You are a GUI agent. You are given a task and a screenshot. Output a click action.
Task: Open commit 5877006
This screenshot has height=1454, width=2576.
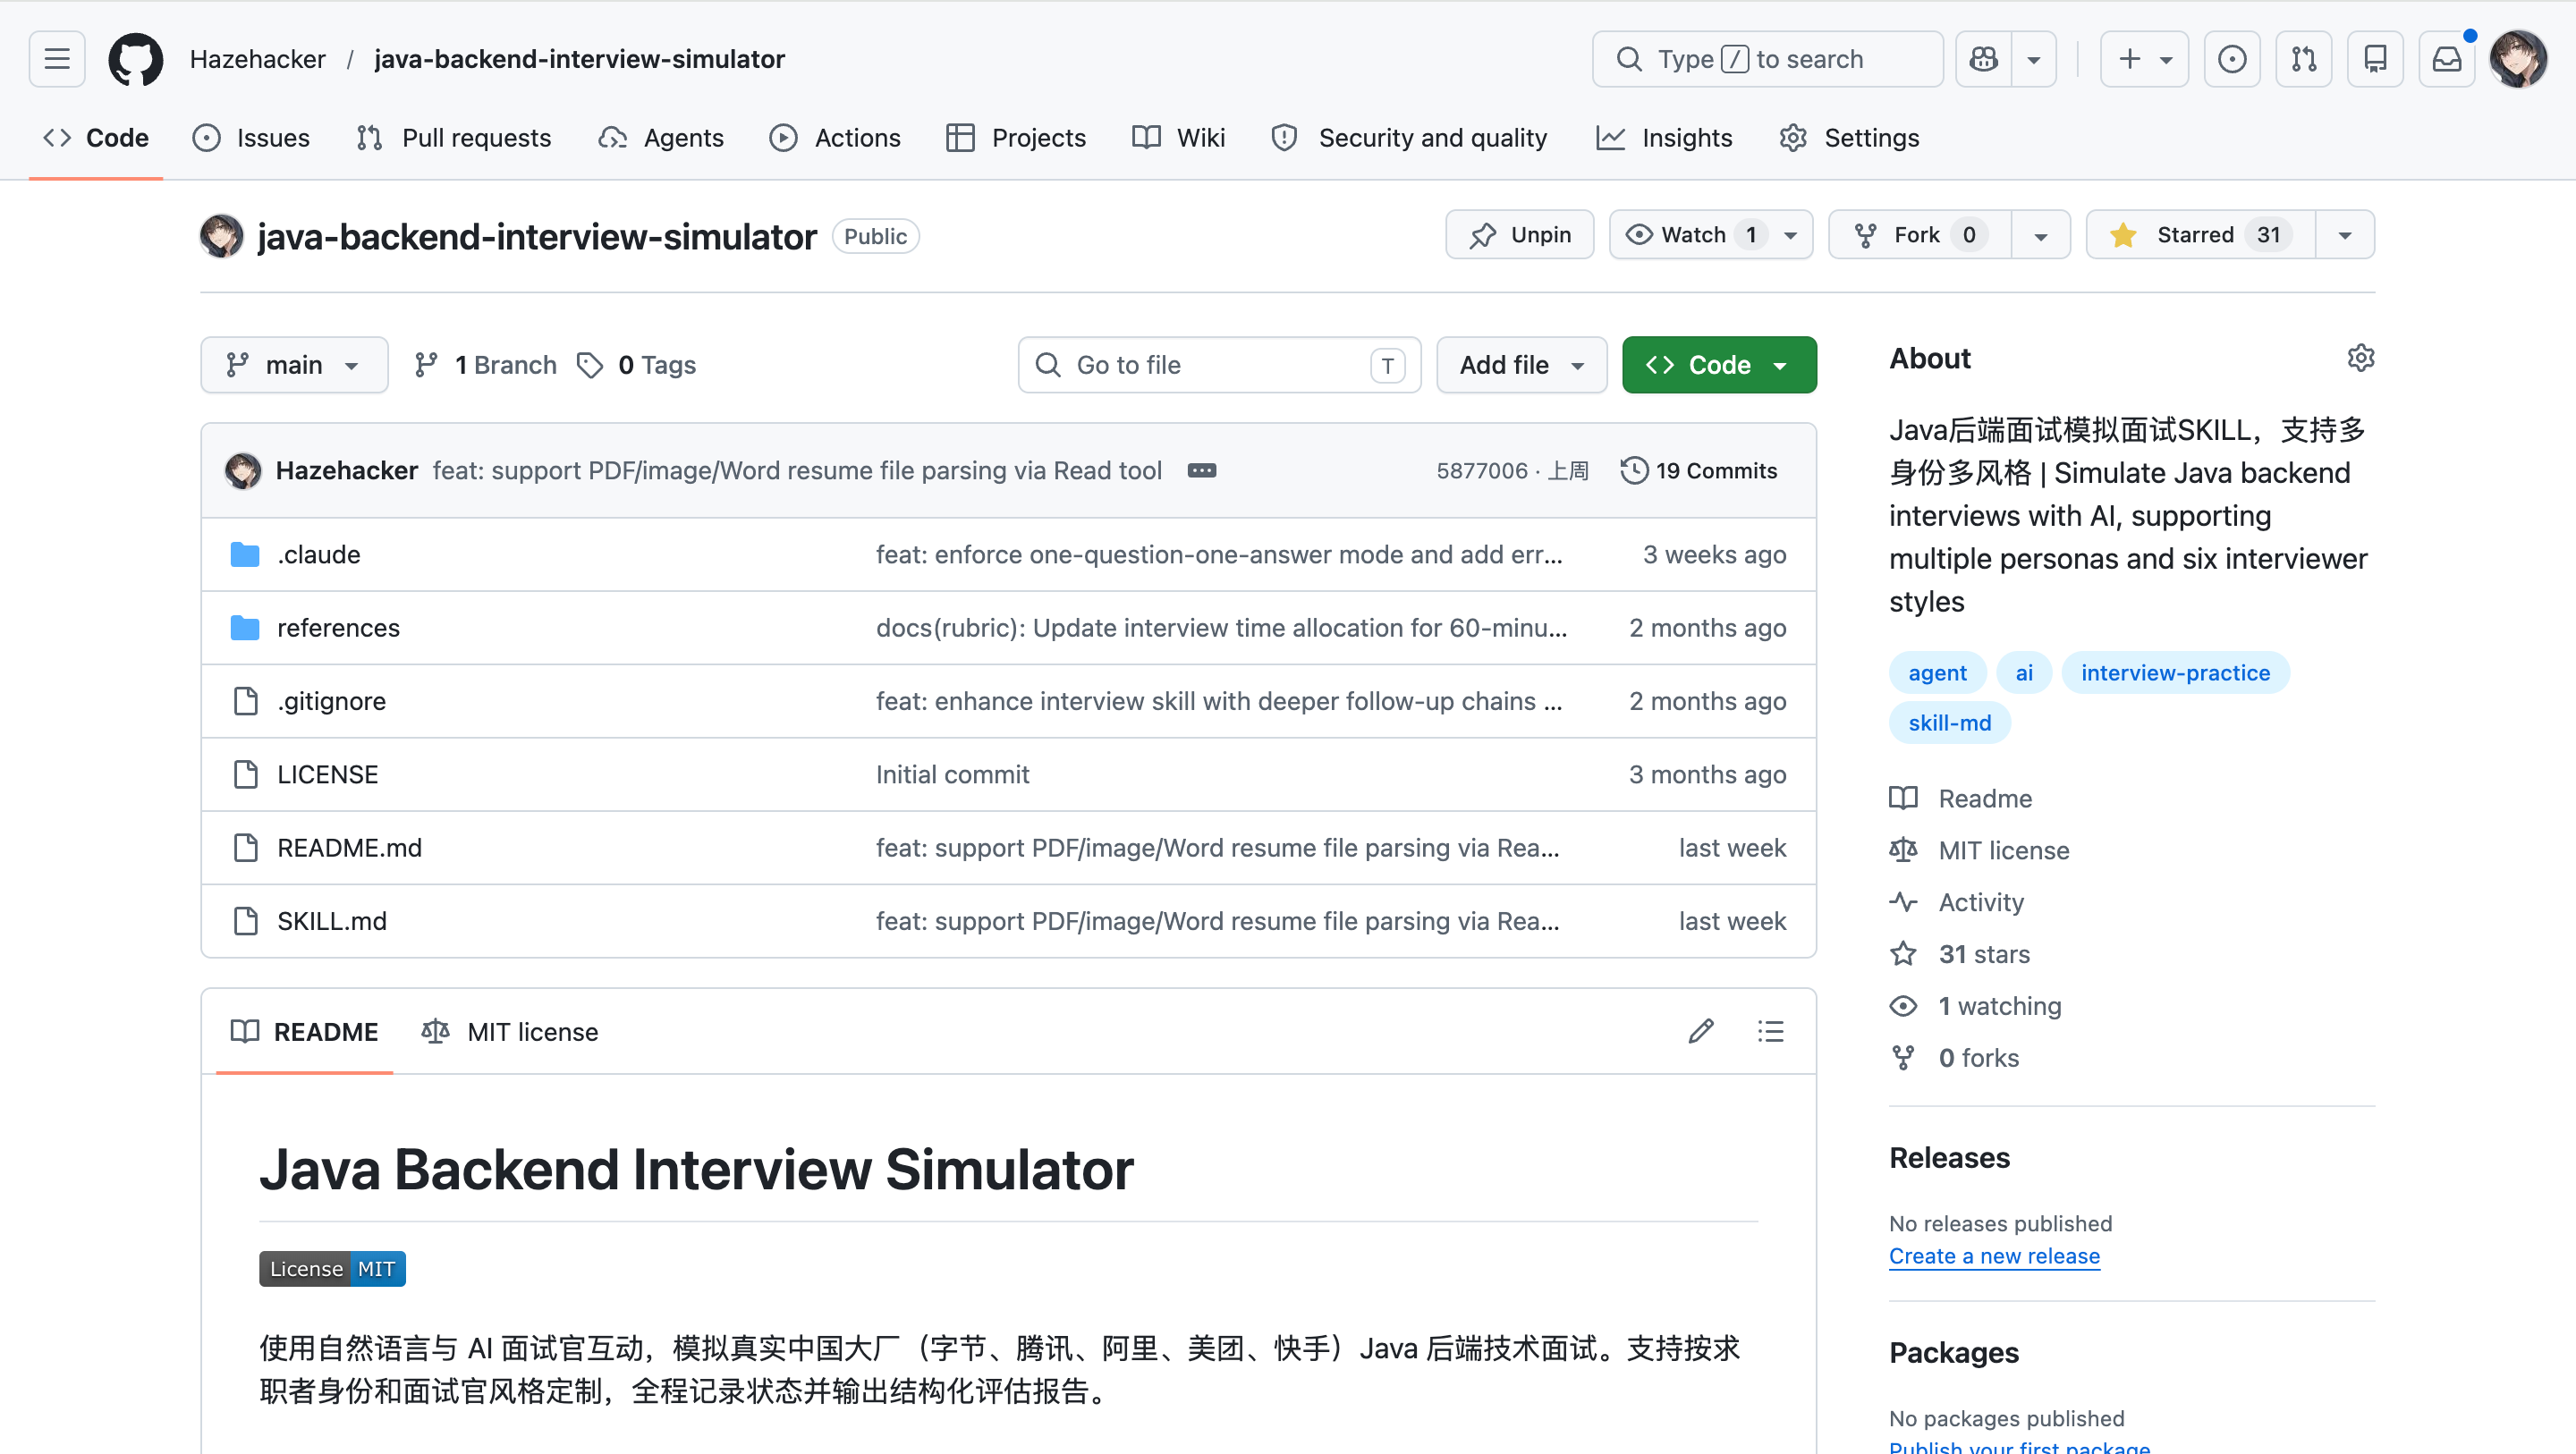click(x=1482, y=471)
